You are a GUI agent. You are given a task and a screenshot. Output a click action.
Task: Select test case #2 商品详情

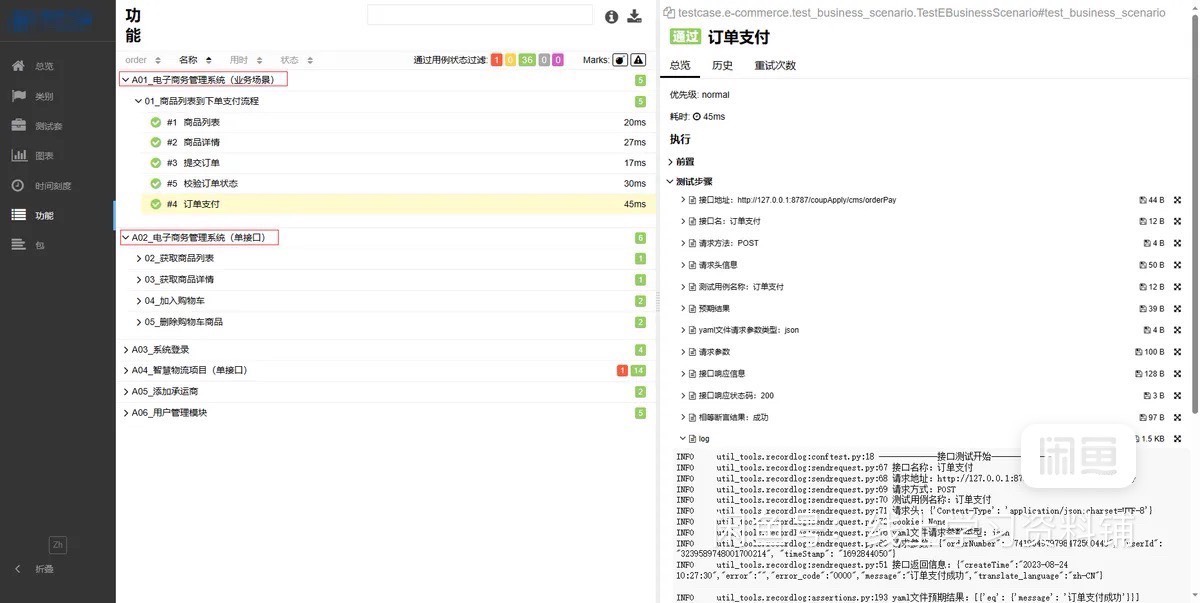pos(396,142)
